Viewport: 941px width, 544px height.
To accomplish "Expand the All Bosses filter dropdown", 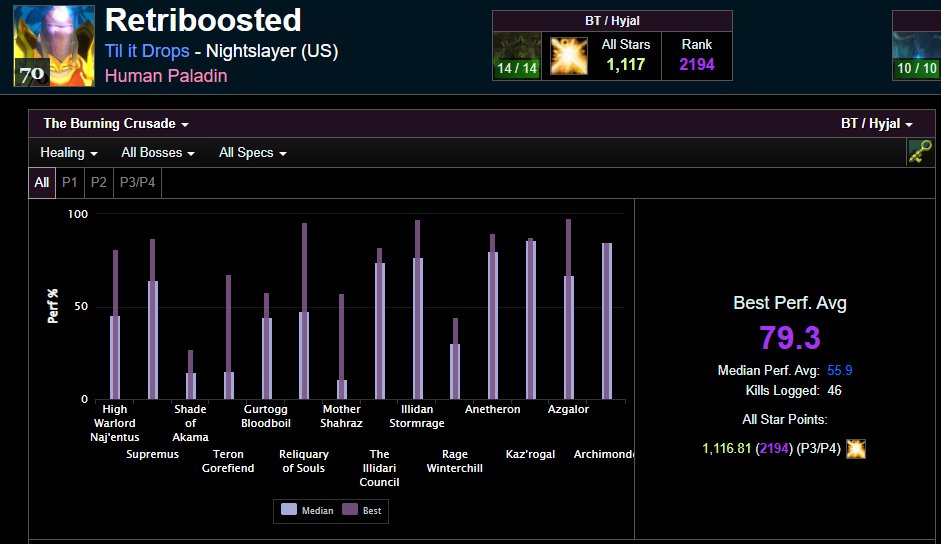I will [158, 153].
